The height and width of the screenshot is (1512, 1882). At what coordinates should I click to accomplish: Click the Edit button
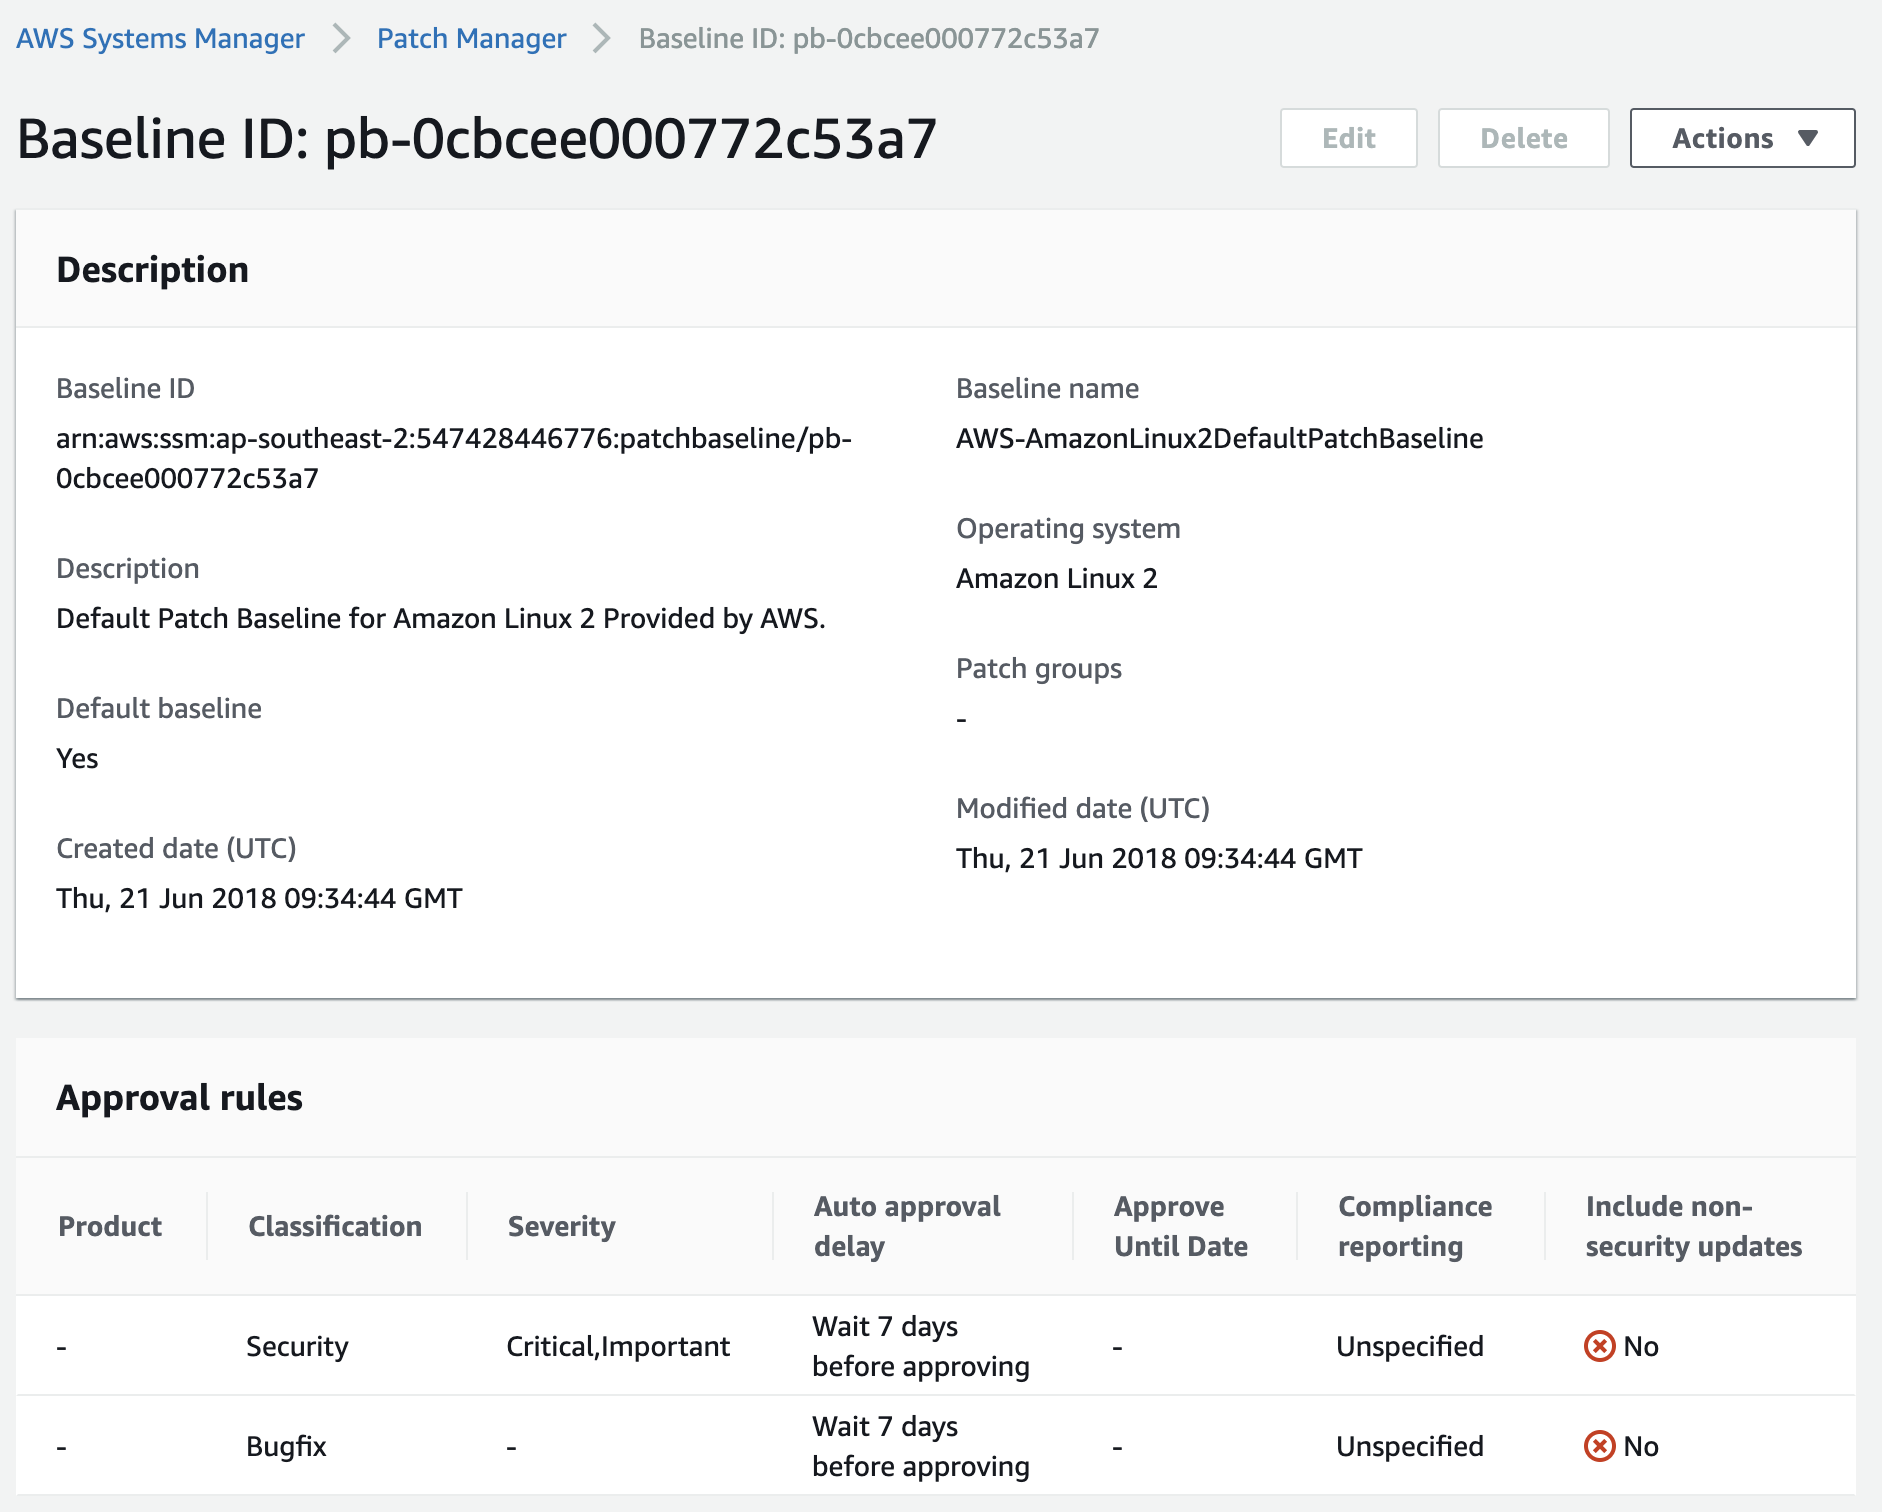tap(1348, 138)
